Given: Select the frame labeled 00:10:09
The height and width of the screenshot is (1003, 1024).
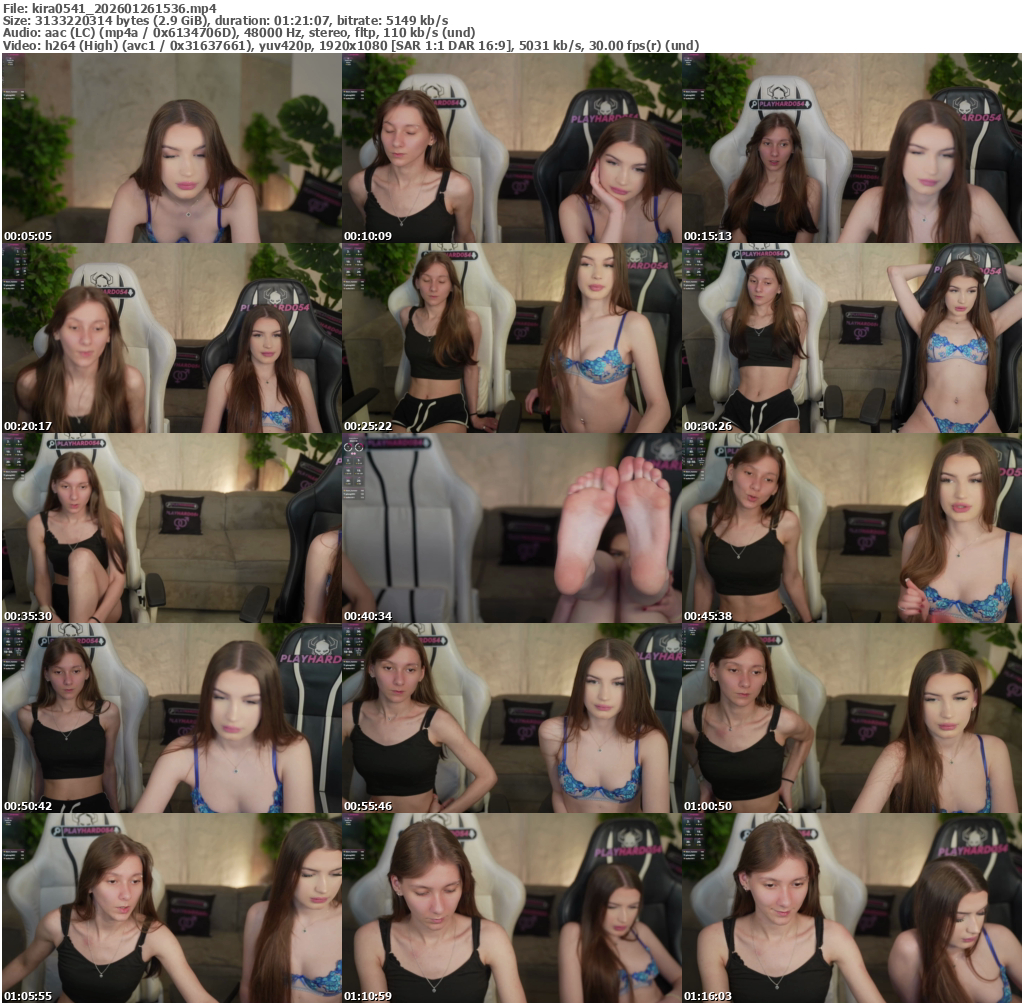Looking at the screenshot, I should pyautogui.click(x=511, y=148).
